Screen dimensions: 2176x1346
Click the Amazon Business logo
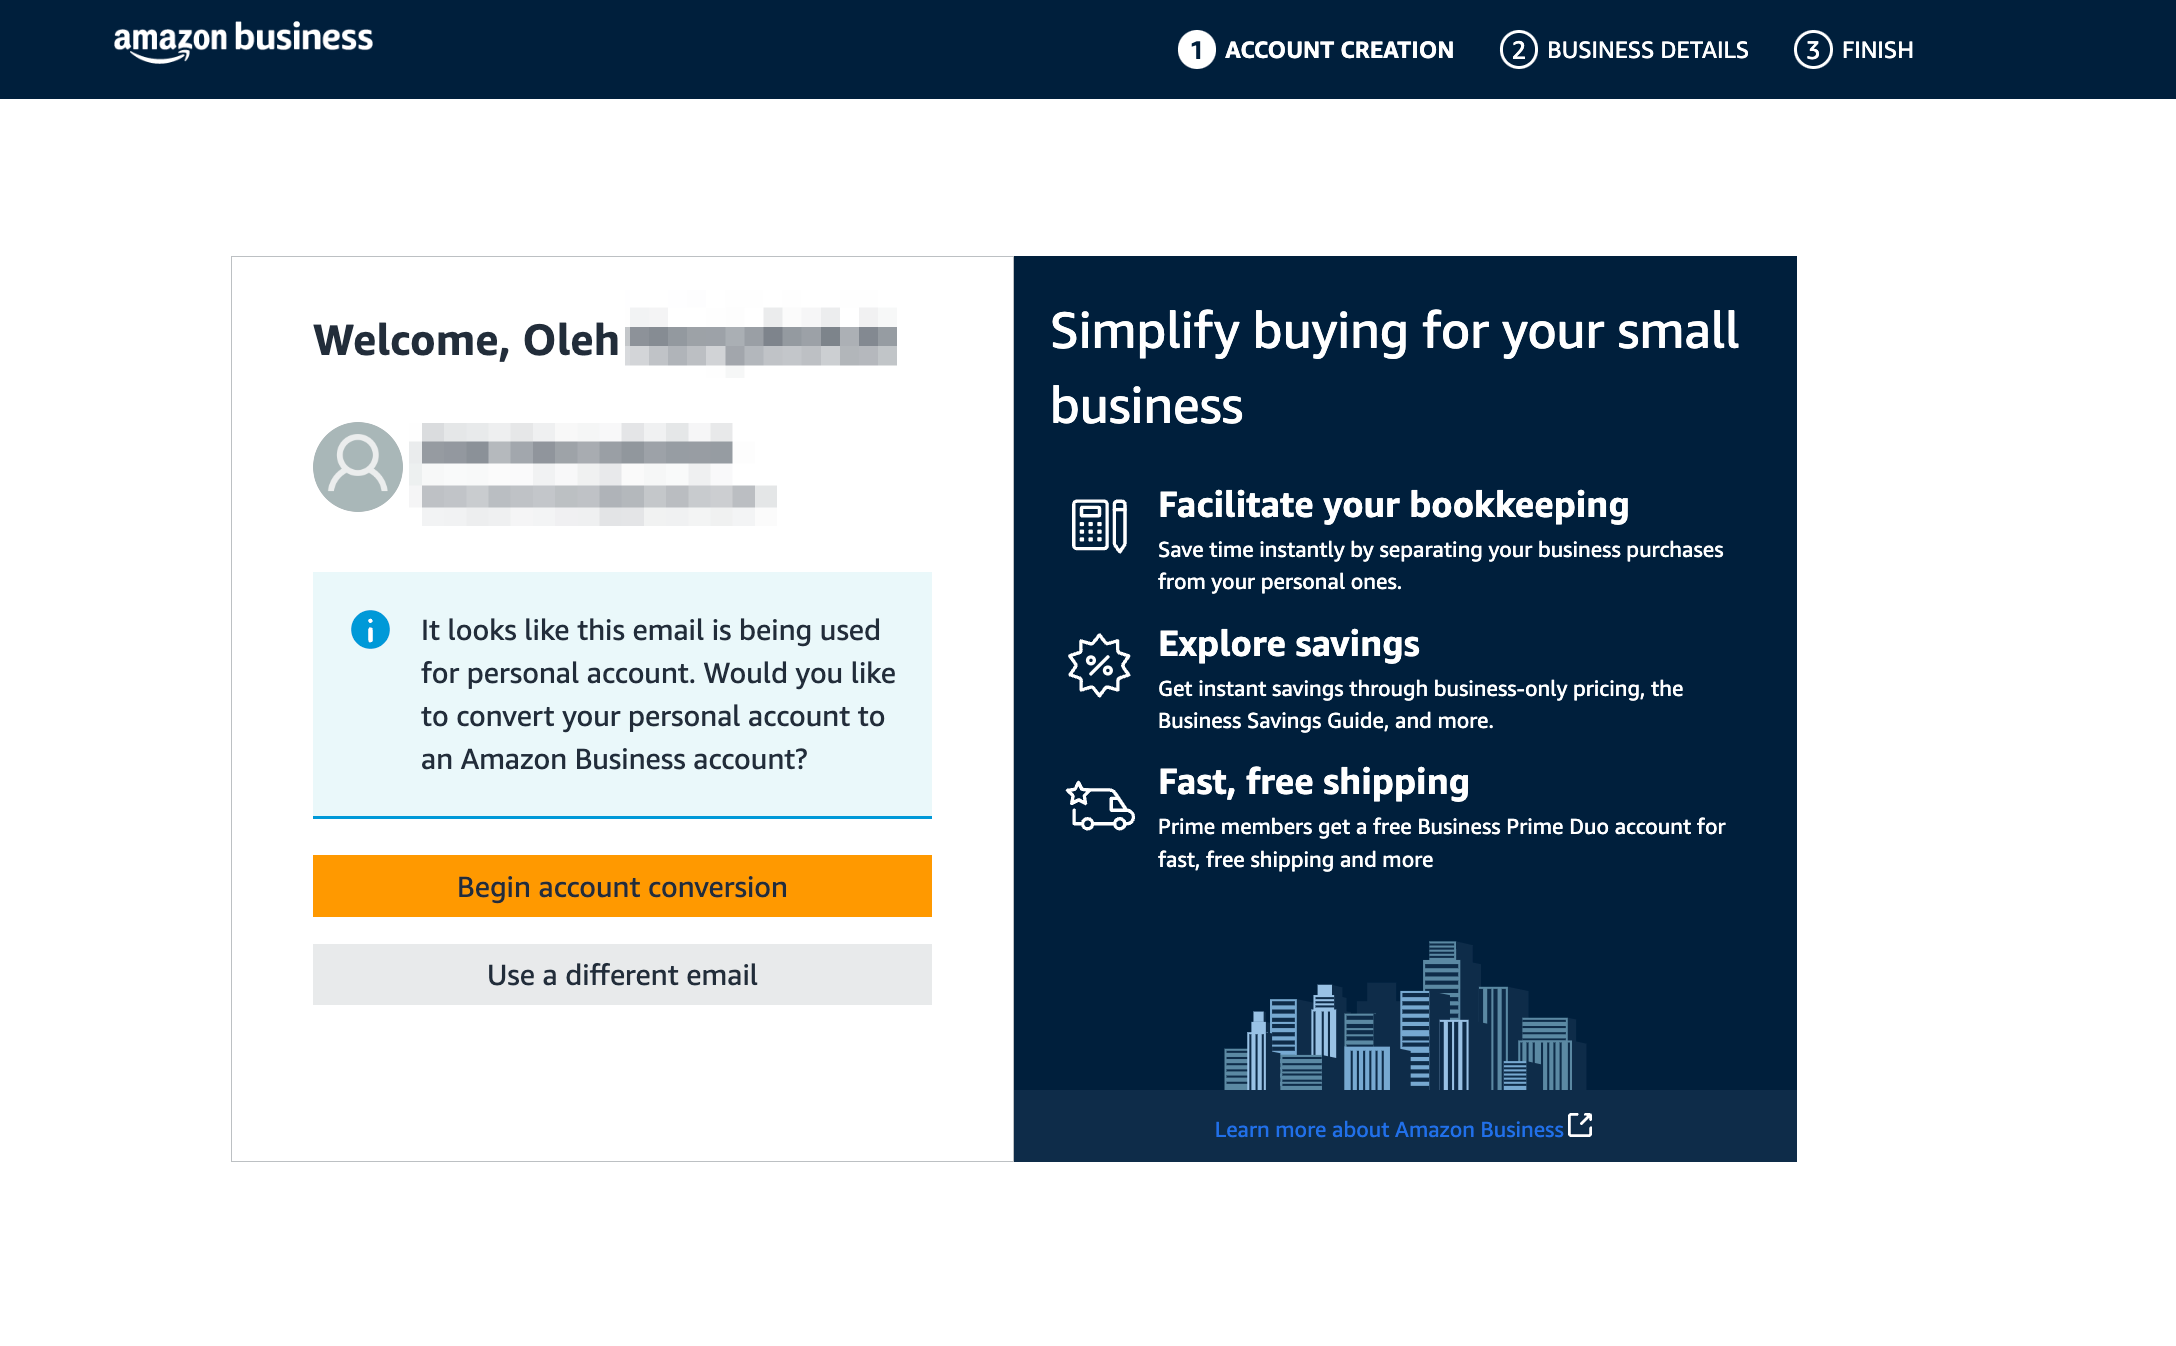pyautogui.click(x=243, y=41)
